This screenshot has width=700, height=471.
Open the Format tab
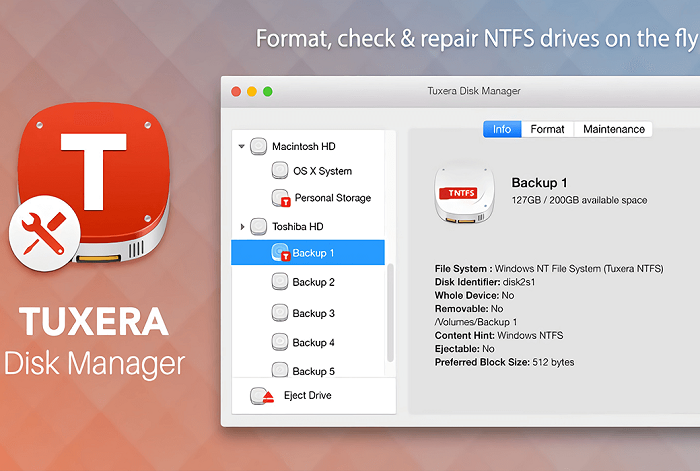[547, 129]
